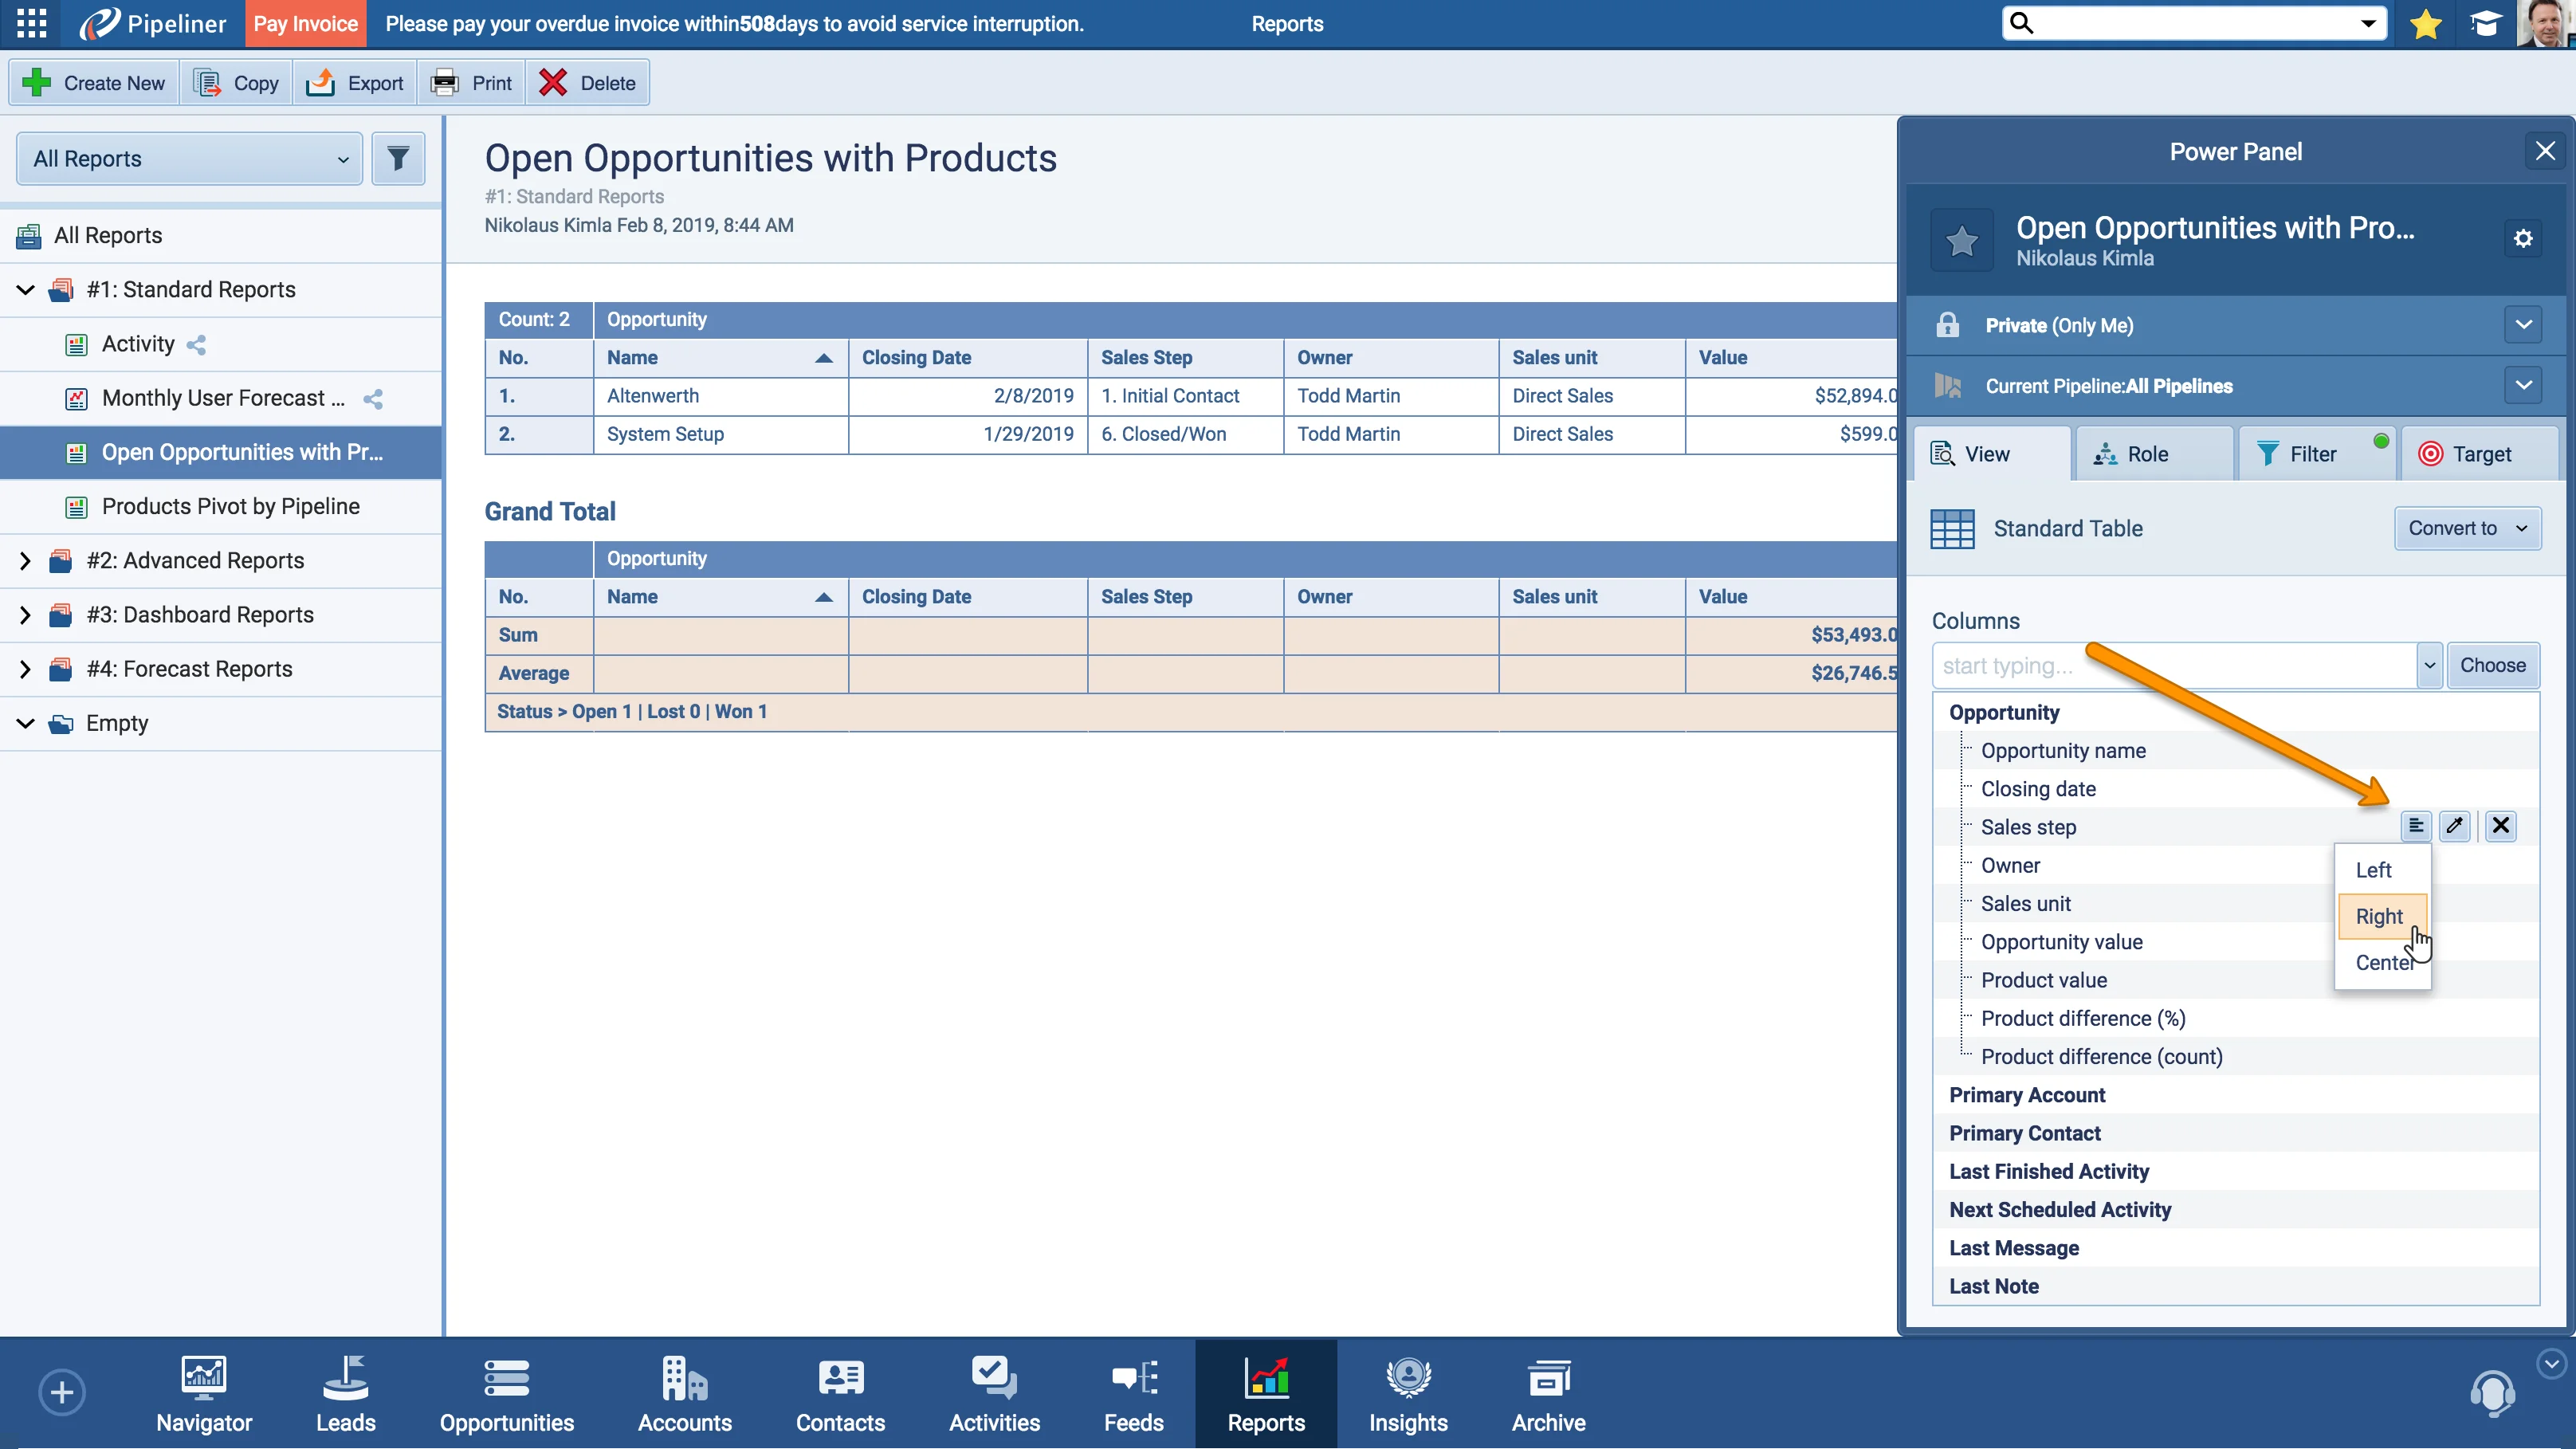Image resolution: width=2576 pixels, height=1449 pixels.
Task: Open the search box dropdown arrow
Action: [x=2367, y=23]
